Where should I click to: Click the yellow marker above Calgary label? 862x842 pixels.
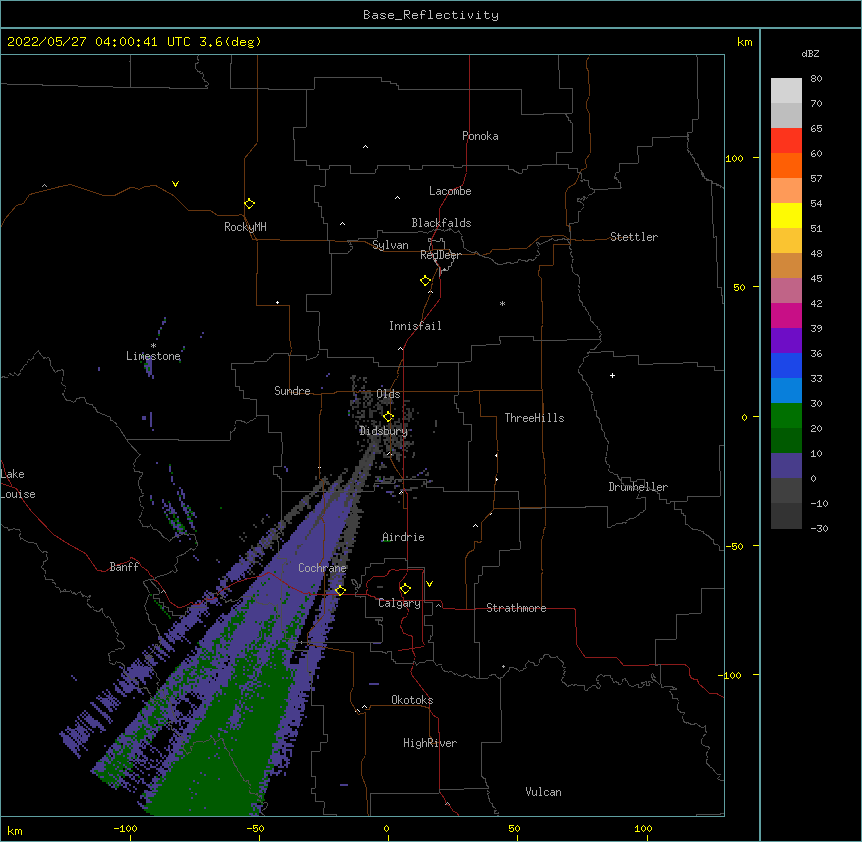point(405,588)
